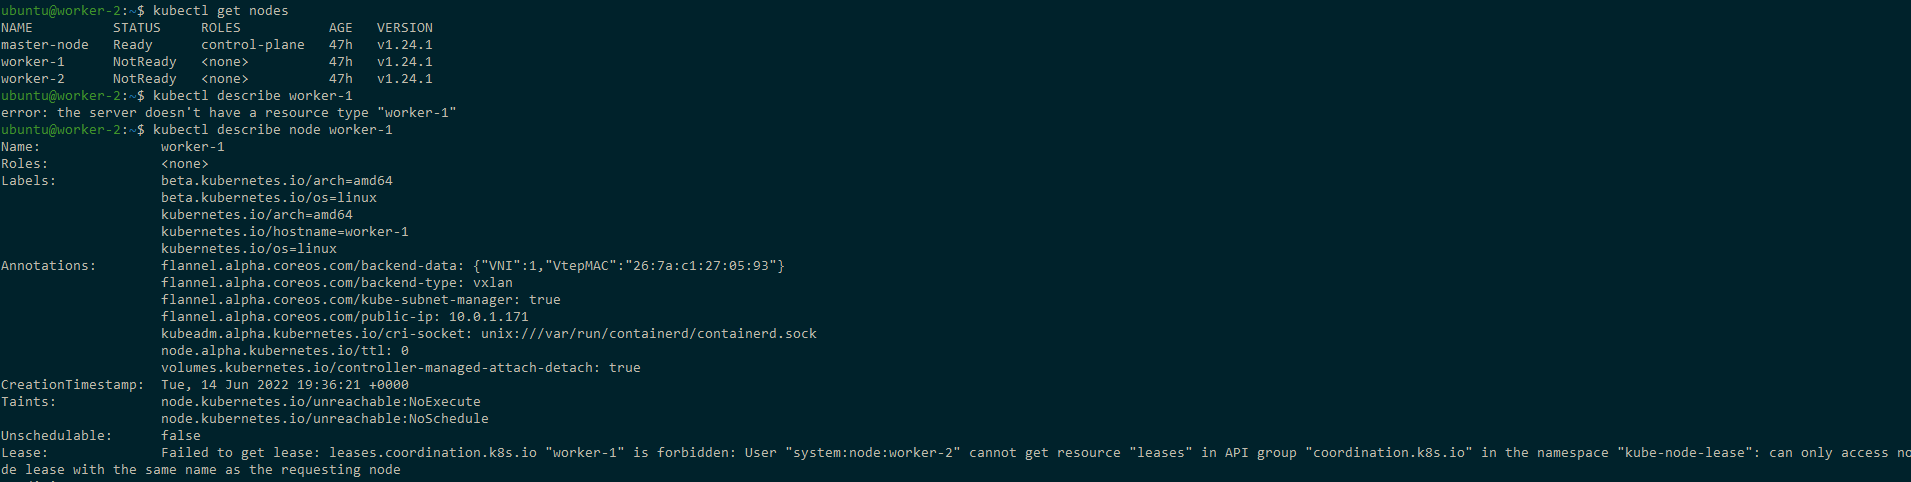The width and height of the screenshot is (1911, 482).
Task: Click the Ready status of master-node
Action: (133, 45)
